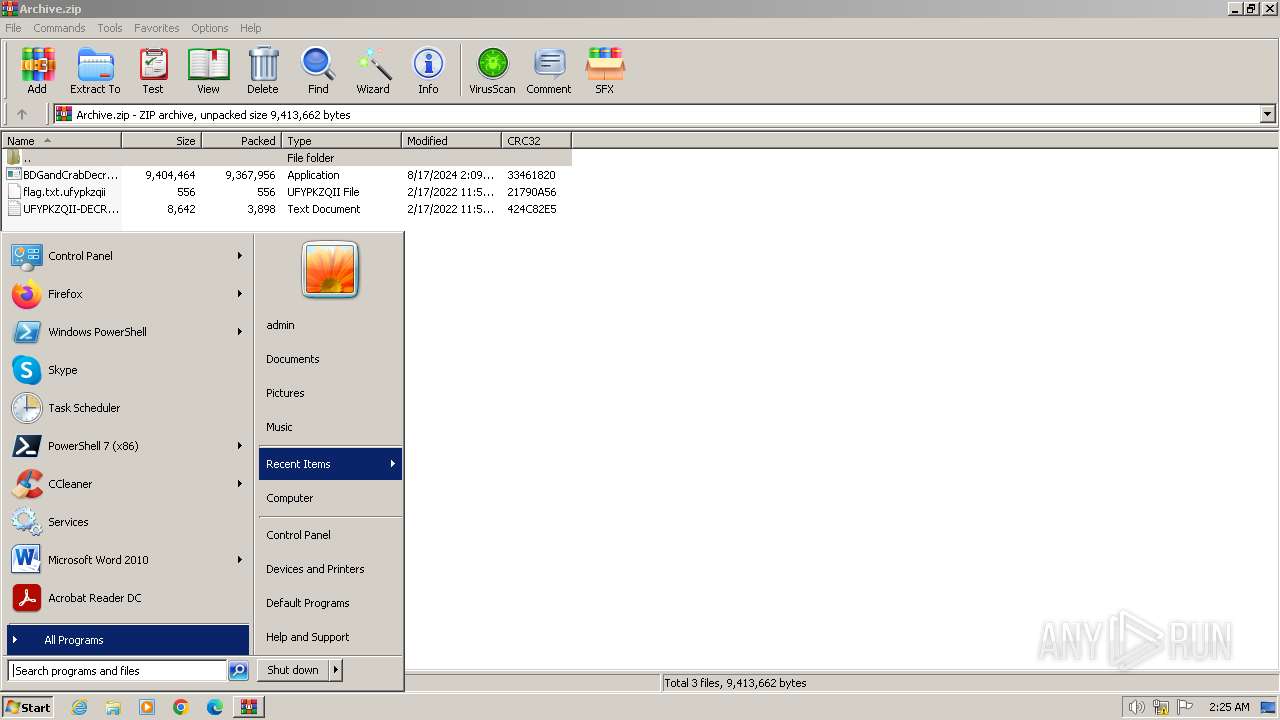Open the Find magnifier tool

(x=318, y=70)
